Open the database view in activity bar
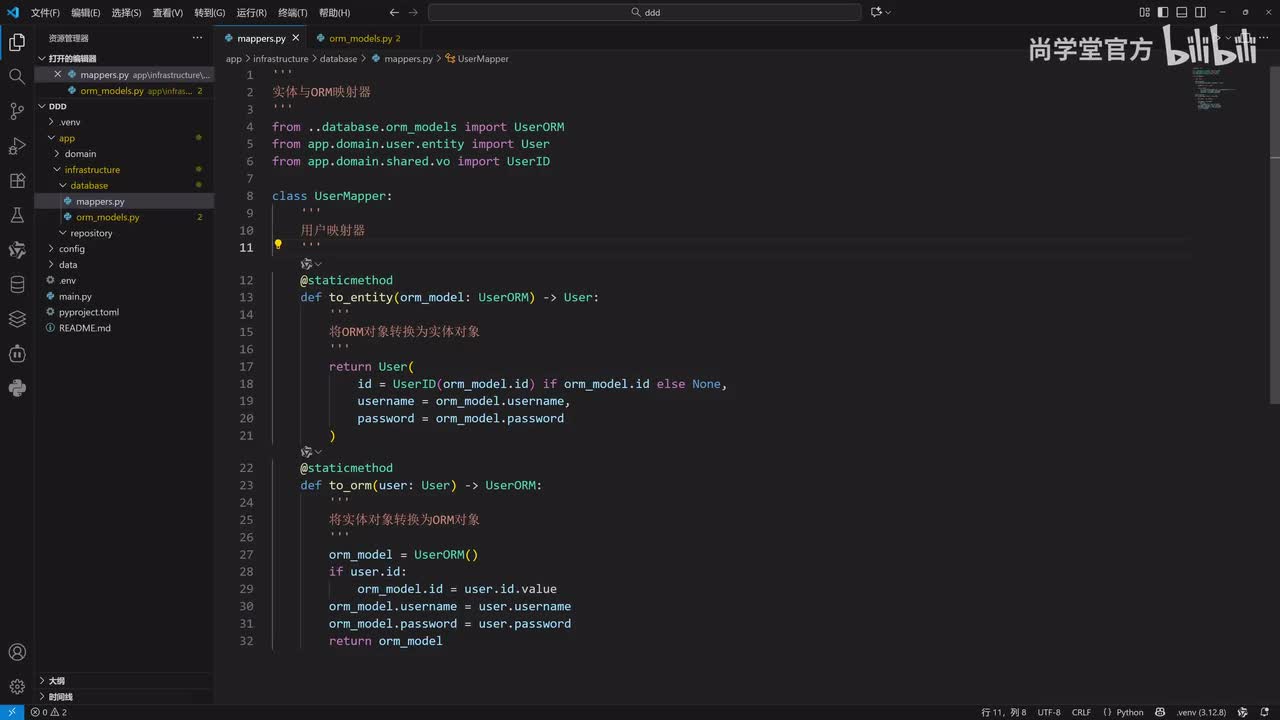 coord(17,285)
